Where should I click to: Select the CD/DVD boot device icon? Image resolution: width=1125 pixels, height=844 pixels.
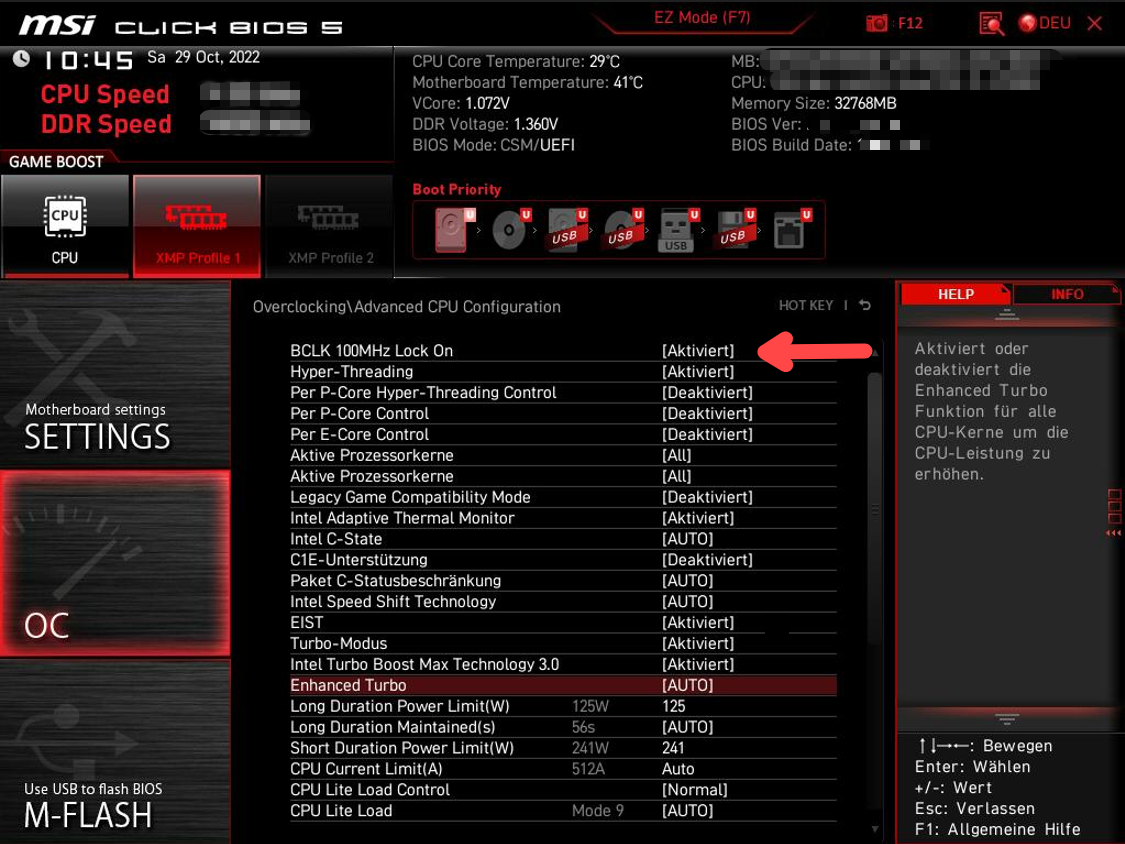510,230
